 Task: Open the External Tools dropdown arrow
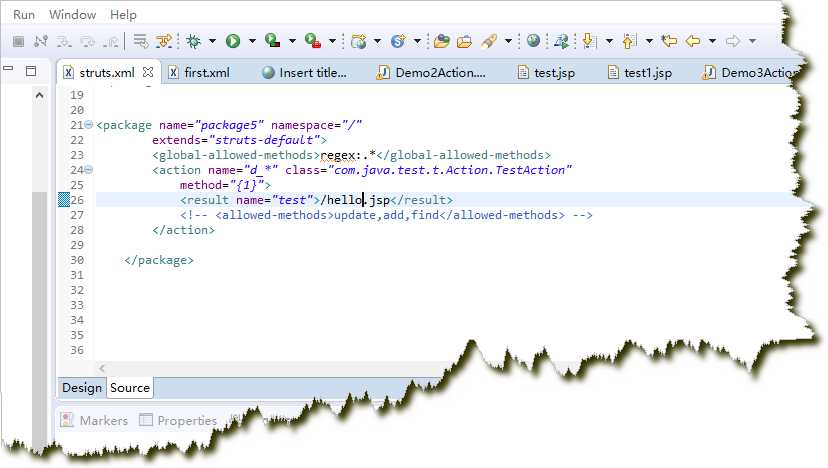[332, 41]
